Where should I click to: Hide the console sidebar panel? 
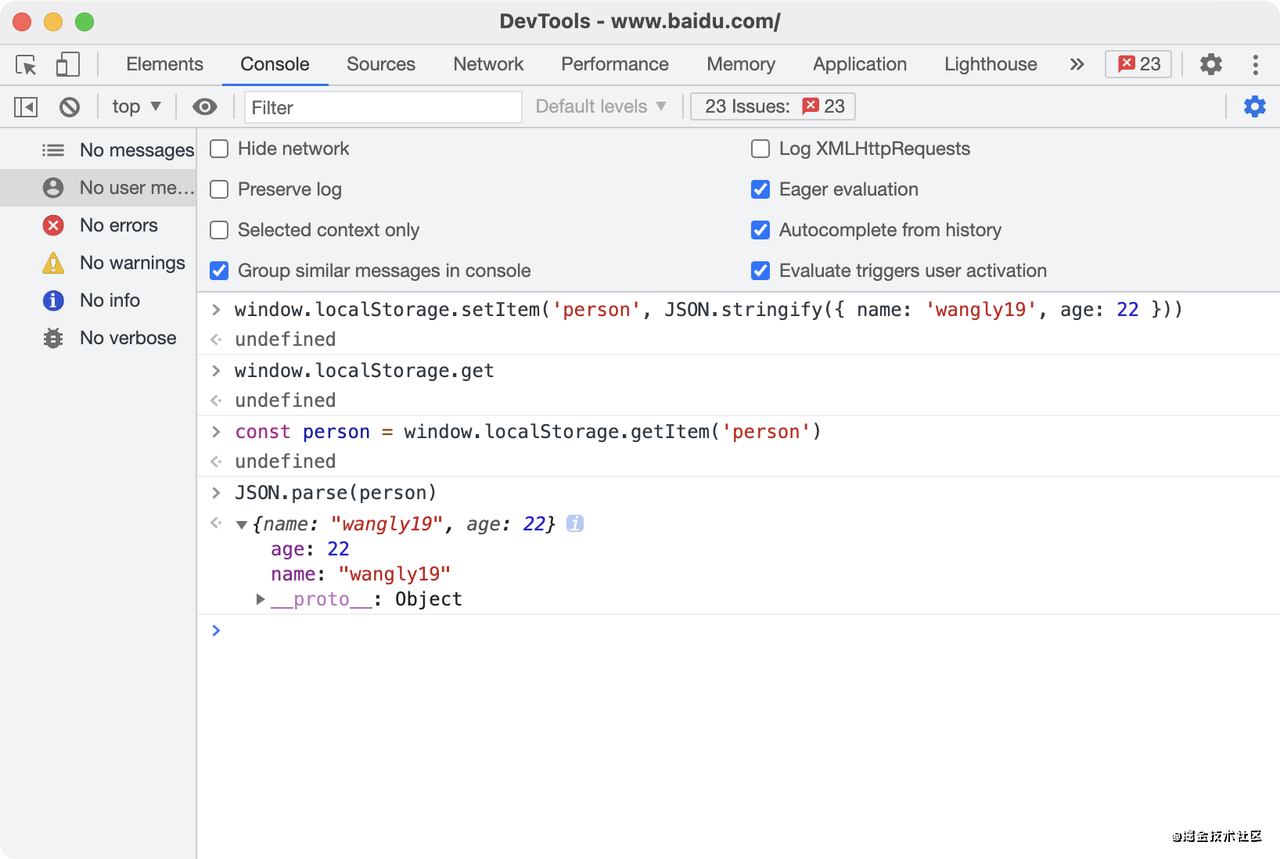pyautogui.click(x=26, y=107)
